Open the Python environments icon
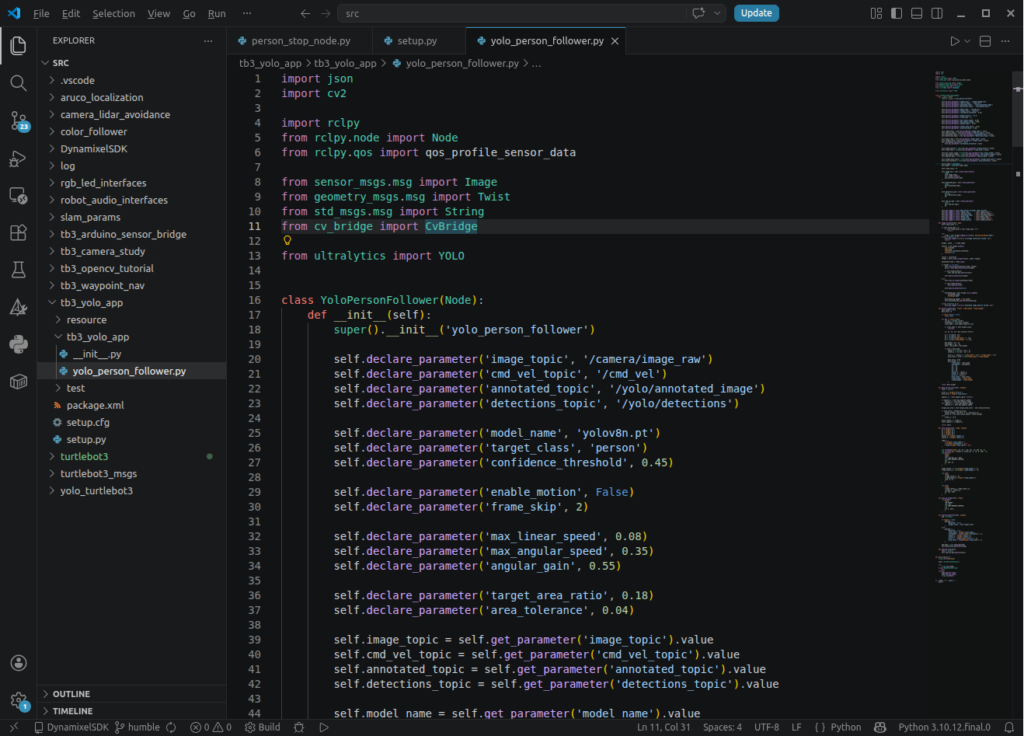 [18, 344]
